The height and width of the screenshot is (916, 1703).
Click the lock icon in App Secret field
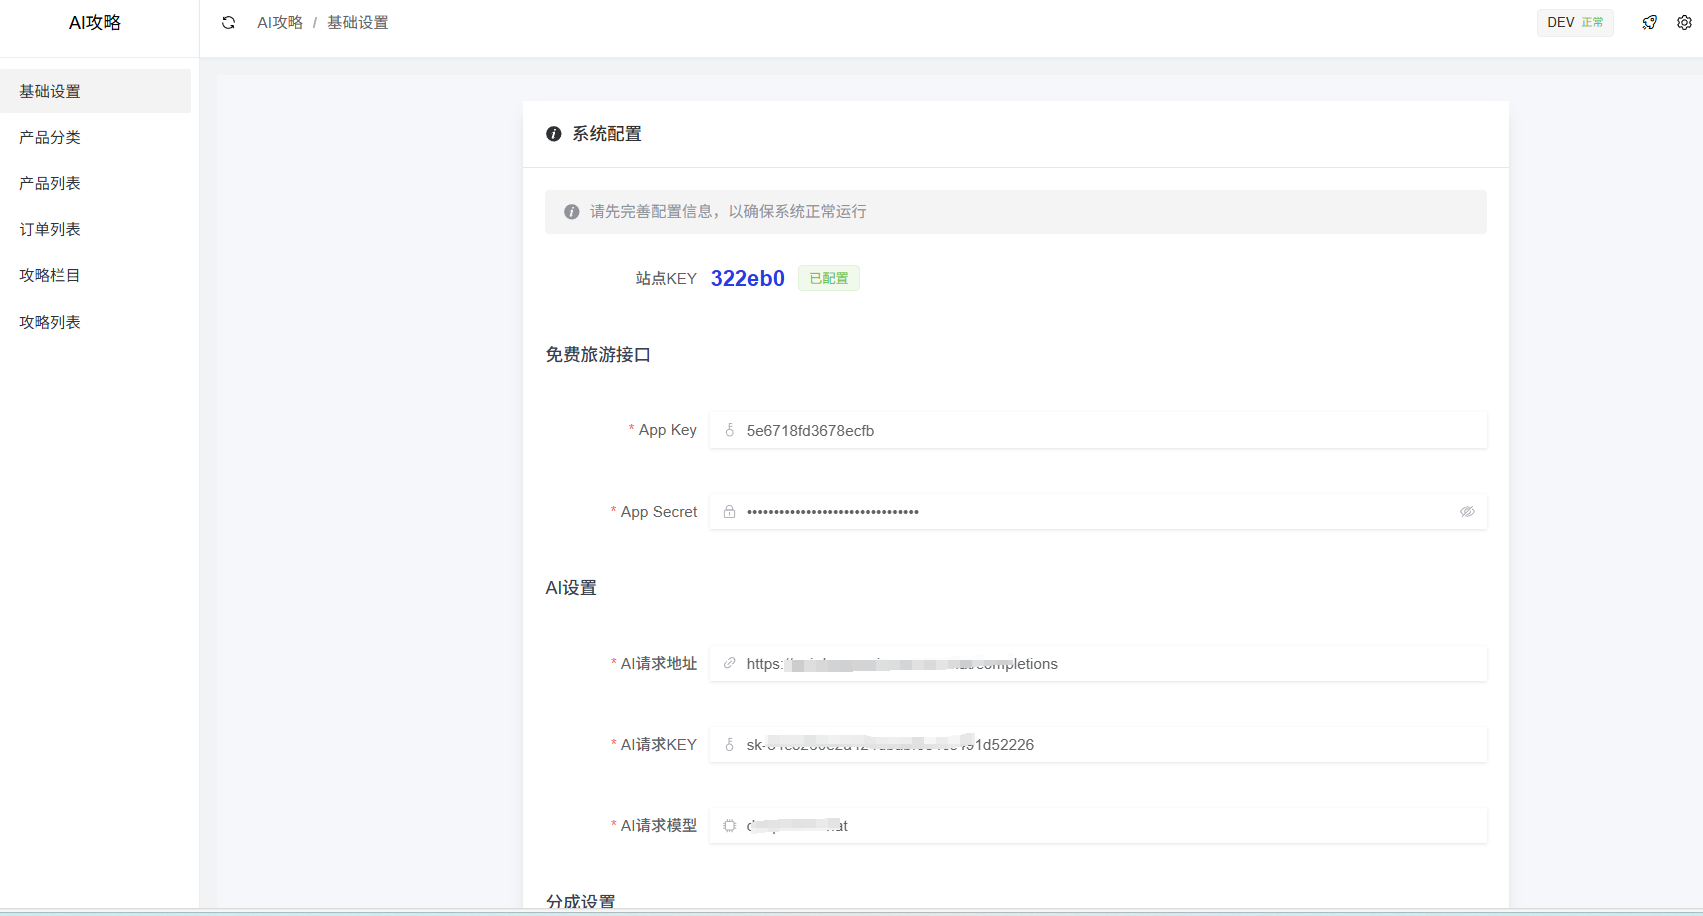point(728,511)
